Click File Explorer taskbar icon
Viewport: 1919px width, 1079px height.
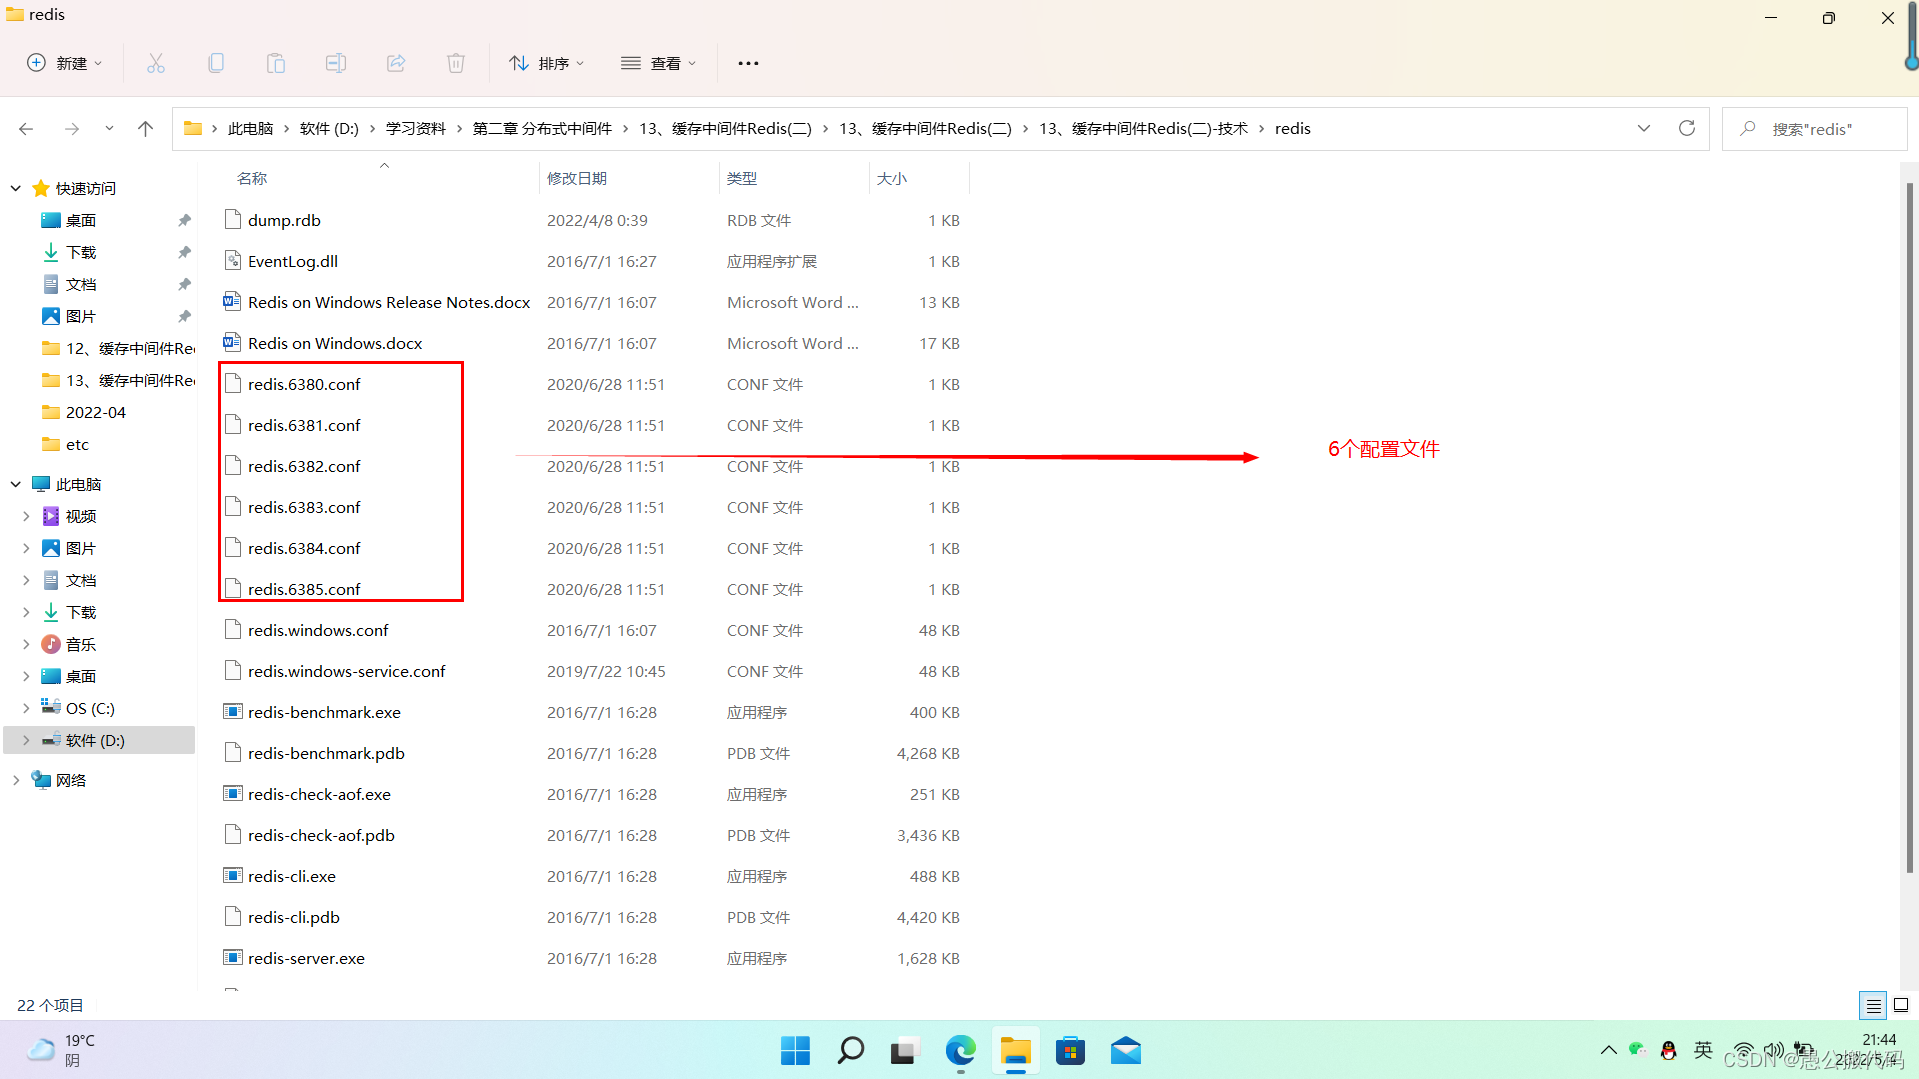pos(1016,1051)
